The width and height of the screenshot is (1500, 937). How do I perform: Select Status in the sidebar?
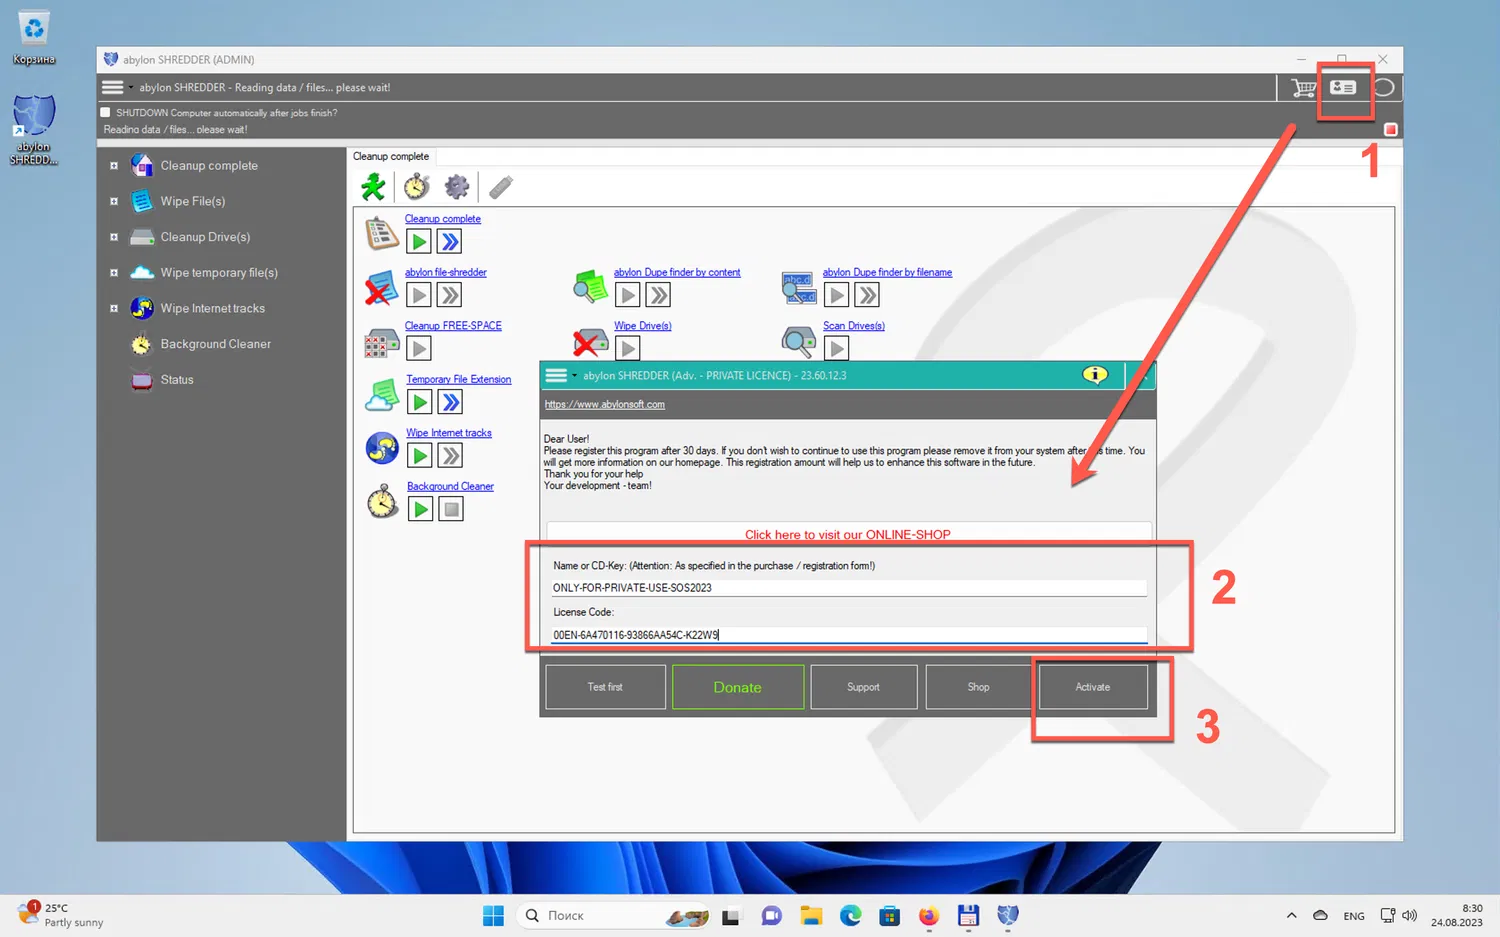point(177,380)
